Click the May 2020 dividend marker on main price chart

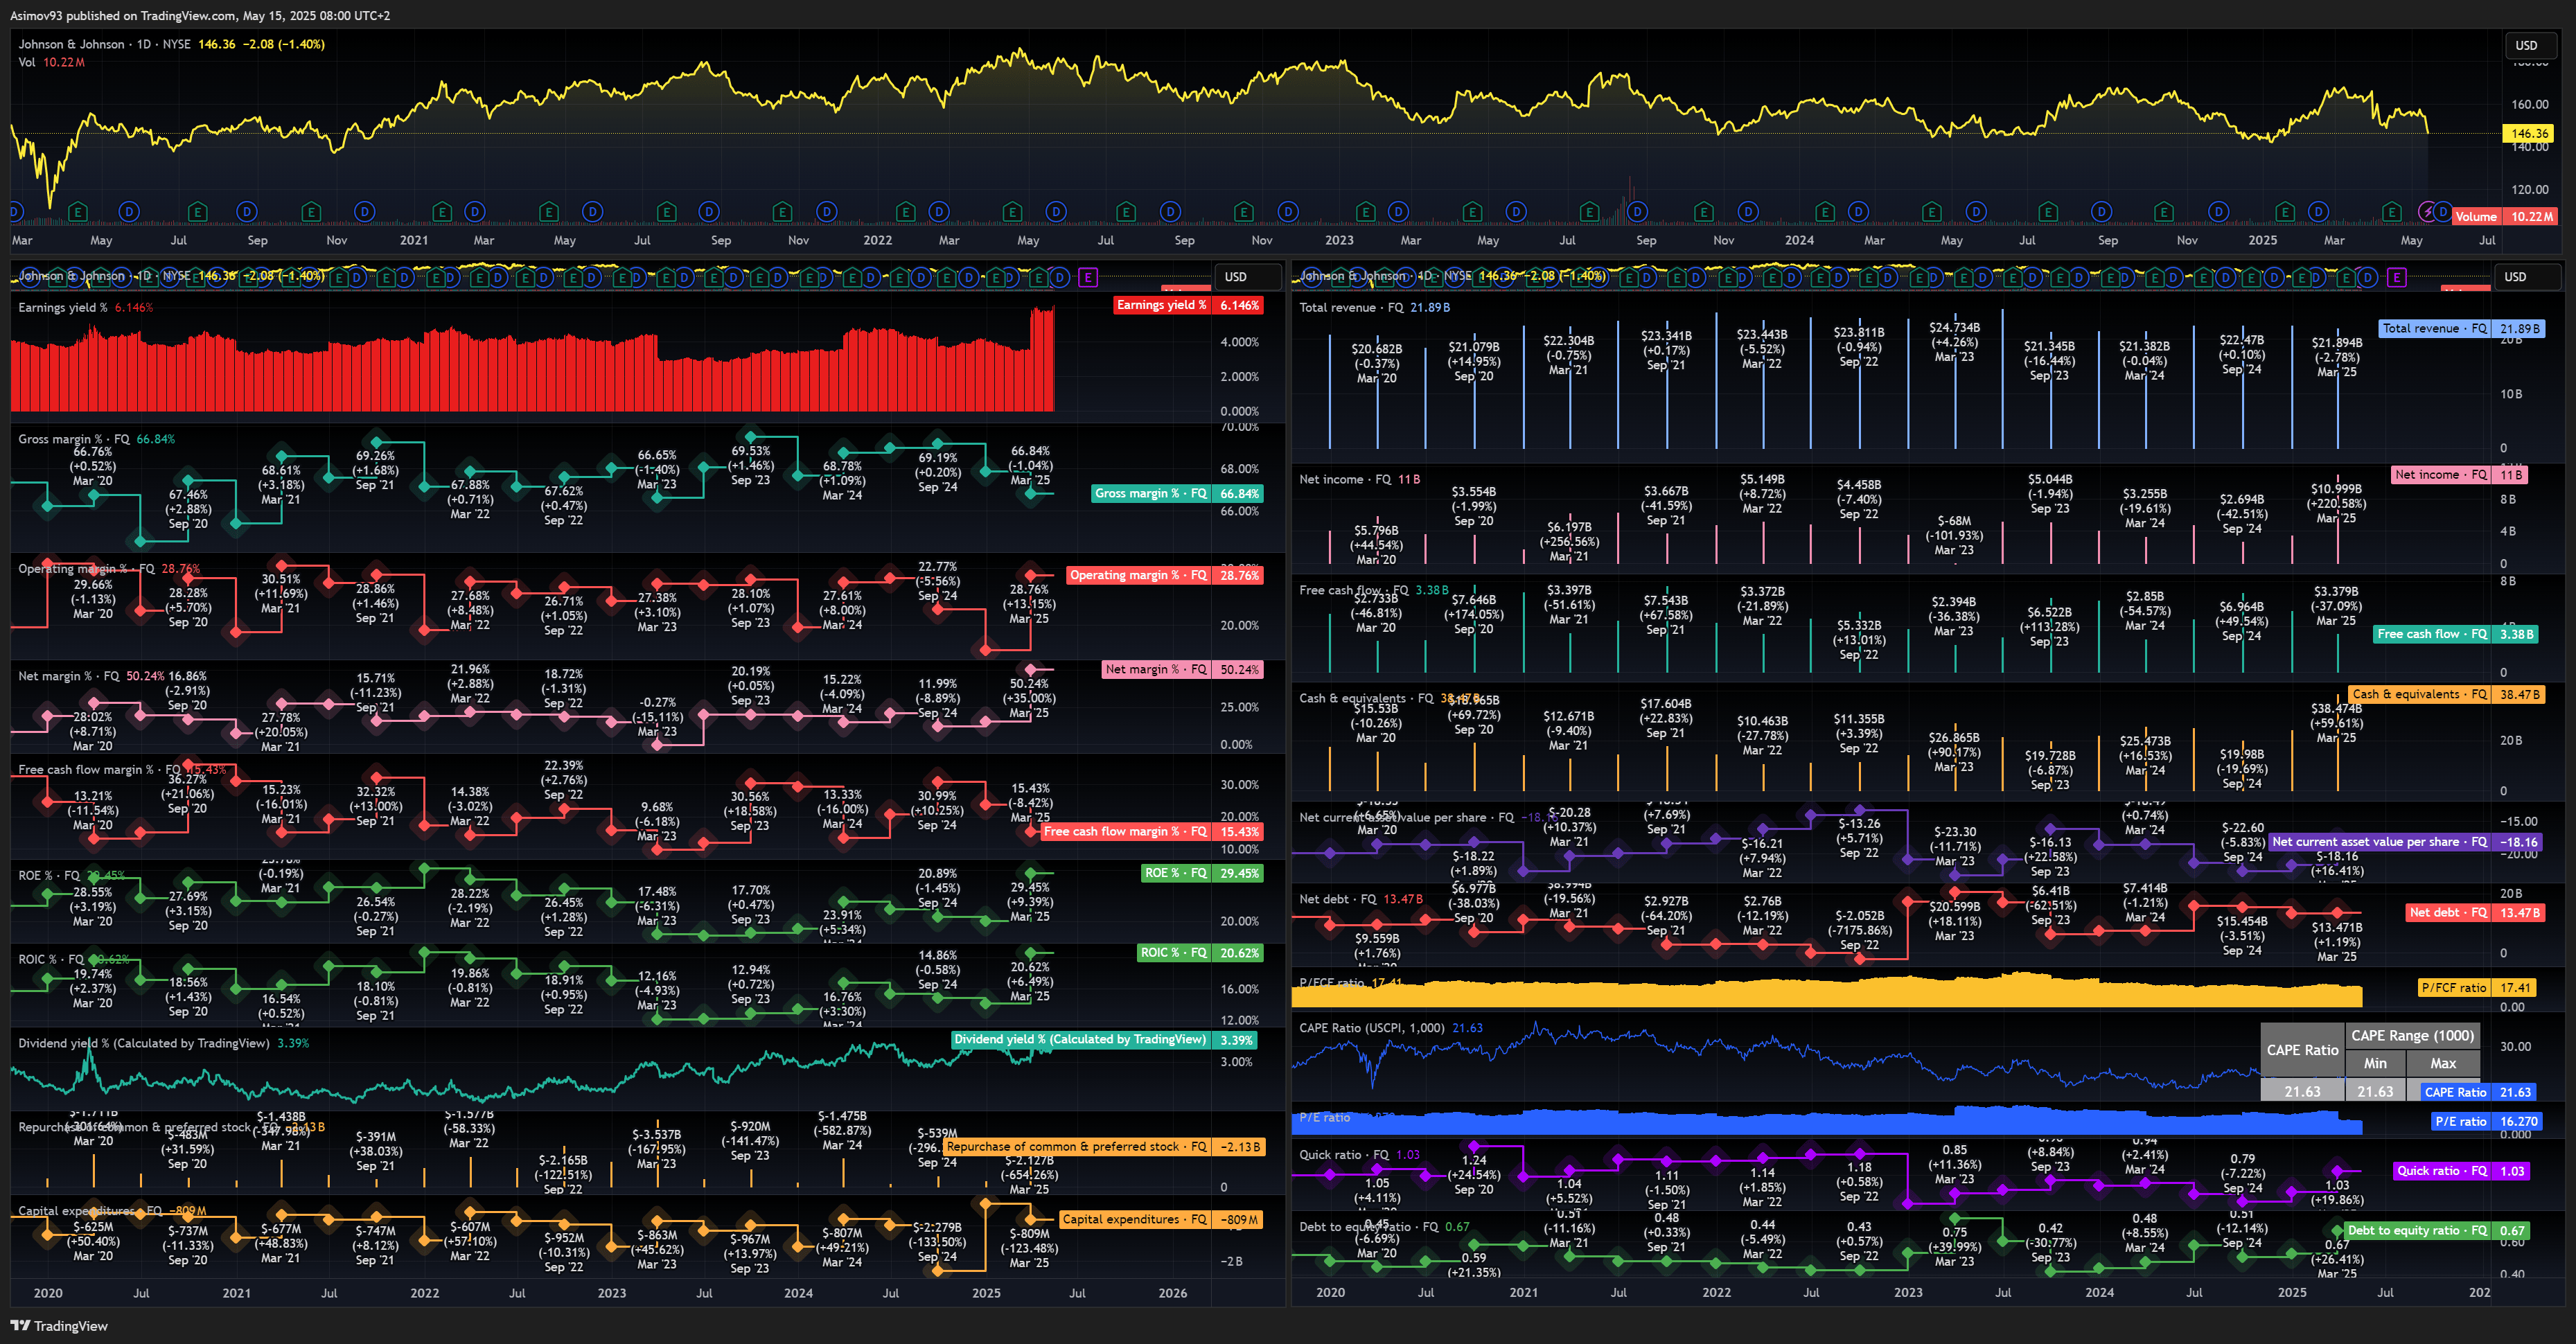tap(129, 212)
